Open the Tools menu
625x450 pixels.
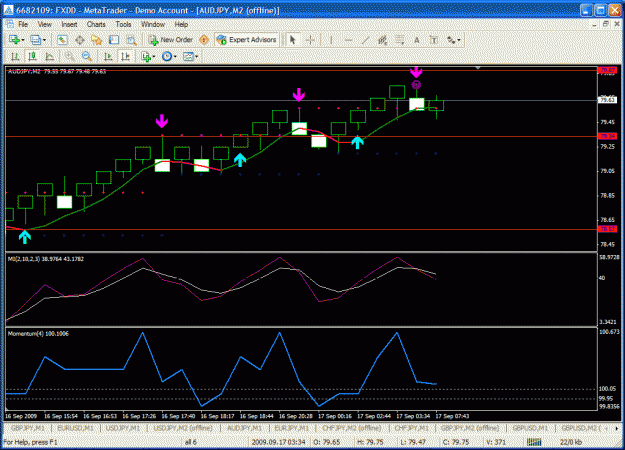coord(123,24)
